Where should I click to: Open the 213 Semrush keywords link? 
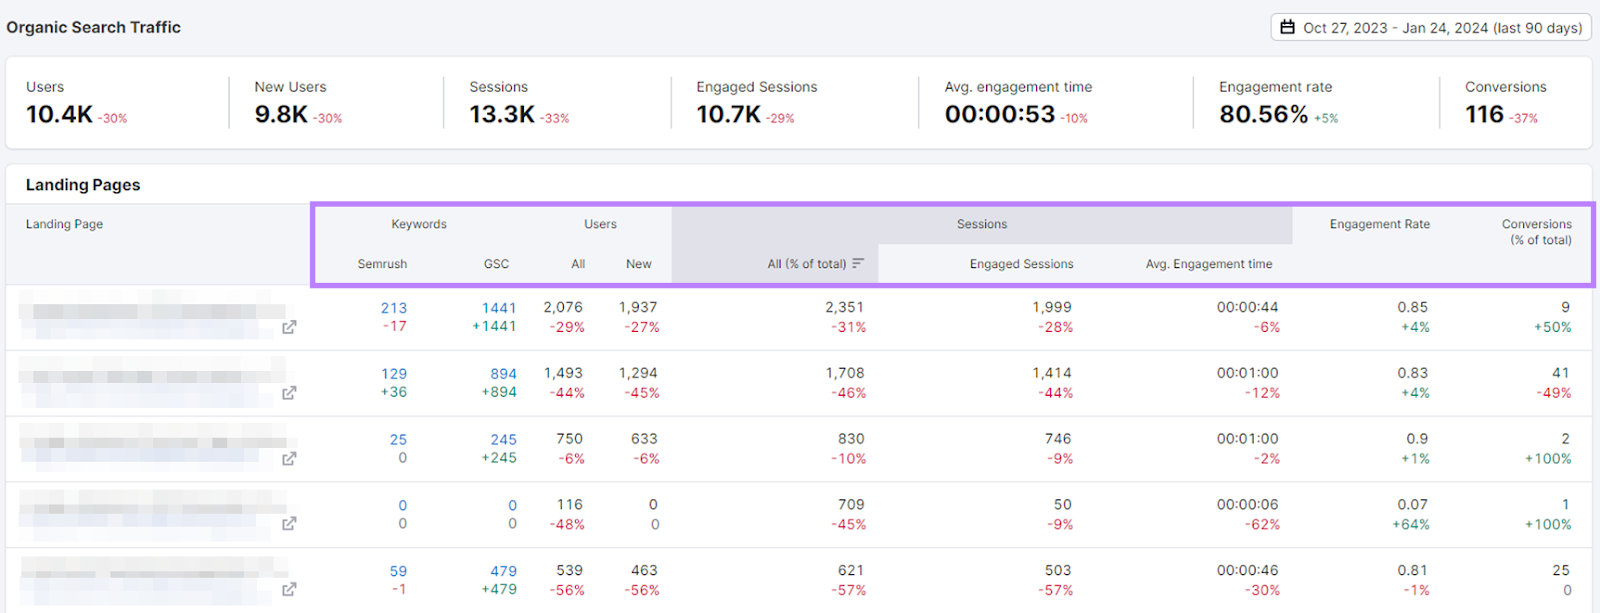click(x=394, y=308)
